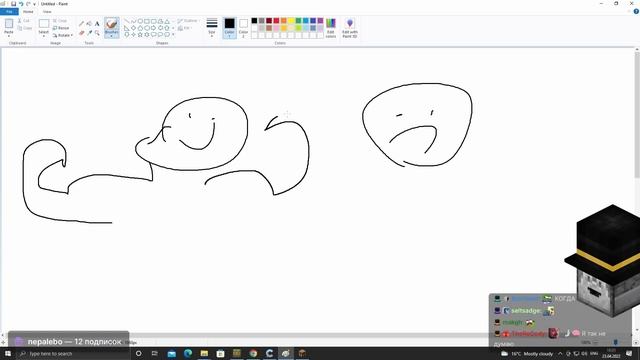Viewport: 640px width, 360px height.
Task: Open the Mail app from taskbar
Action: point(171,353)
